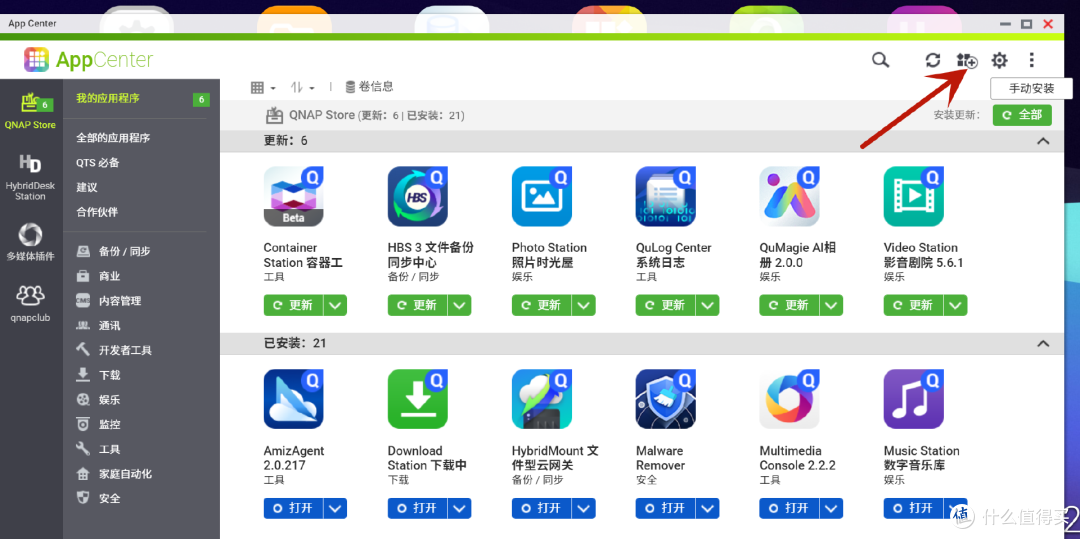Update Photo Station with 更新 button
This screenshot has width=1080, height=539.
[x=541, y=305]
